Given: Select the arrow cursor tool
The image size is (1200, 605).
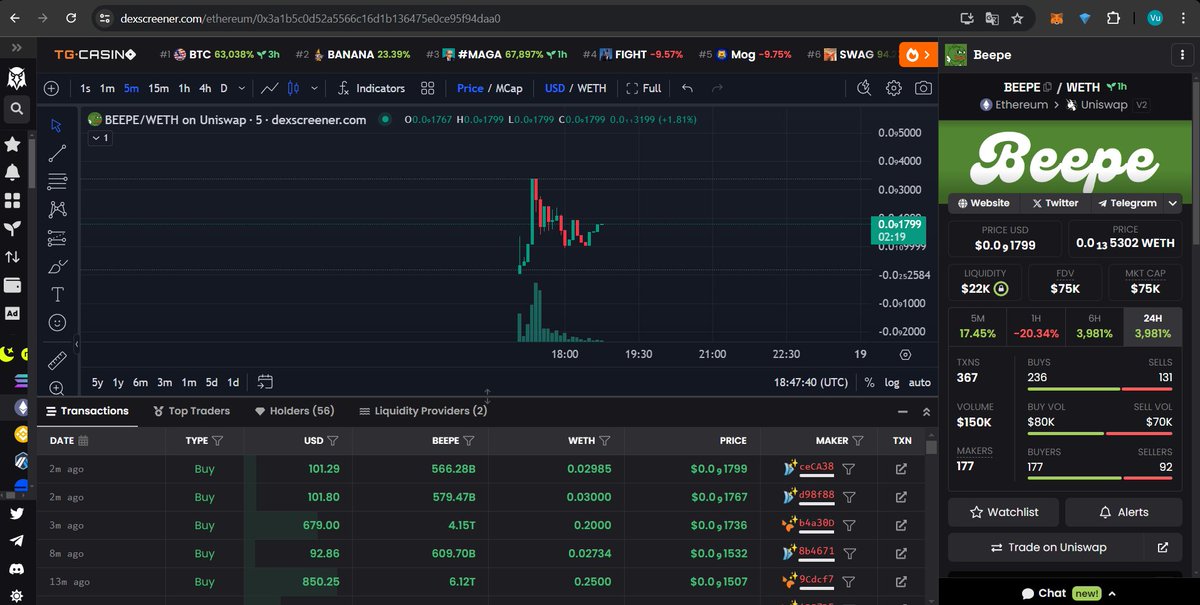Looking at the screenshot, I should coord(57,125).
